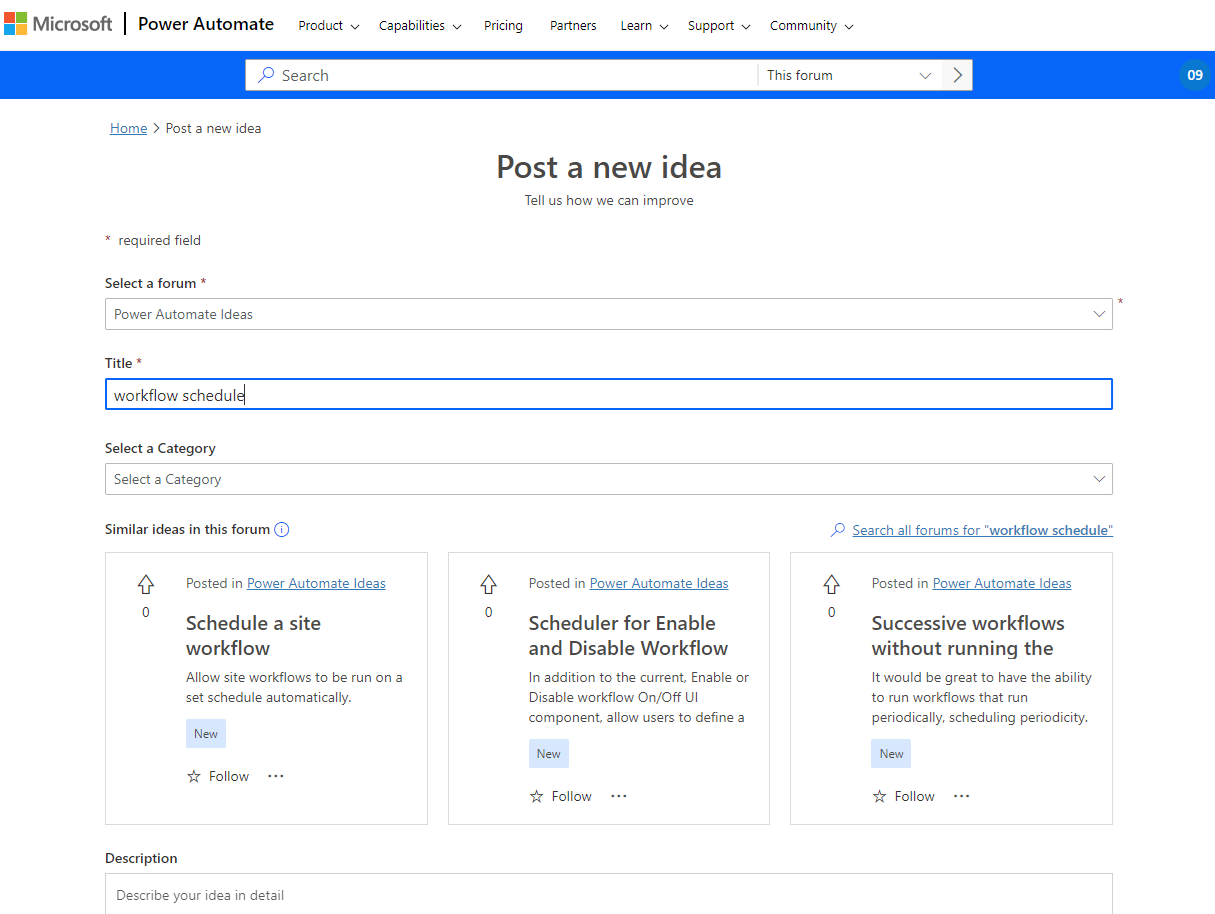Viewport: 1215px width, 914px height.
Task: Expand the 'This forum' search scope dropdown
Action: pos(849,75)
